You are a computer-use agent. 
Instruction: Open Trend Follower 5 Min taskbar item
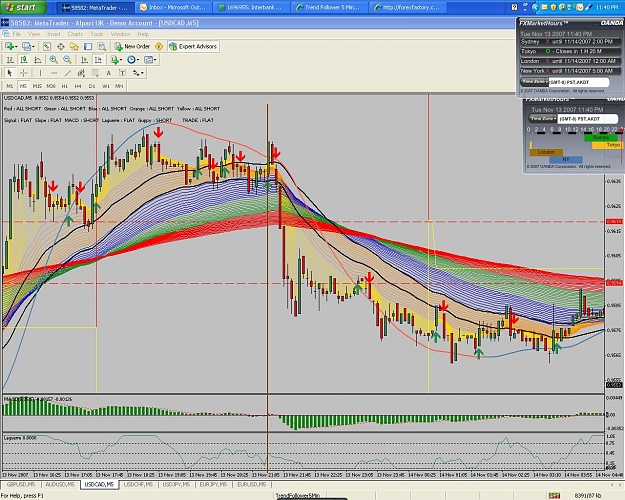tap(329, 7)
